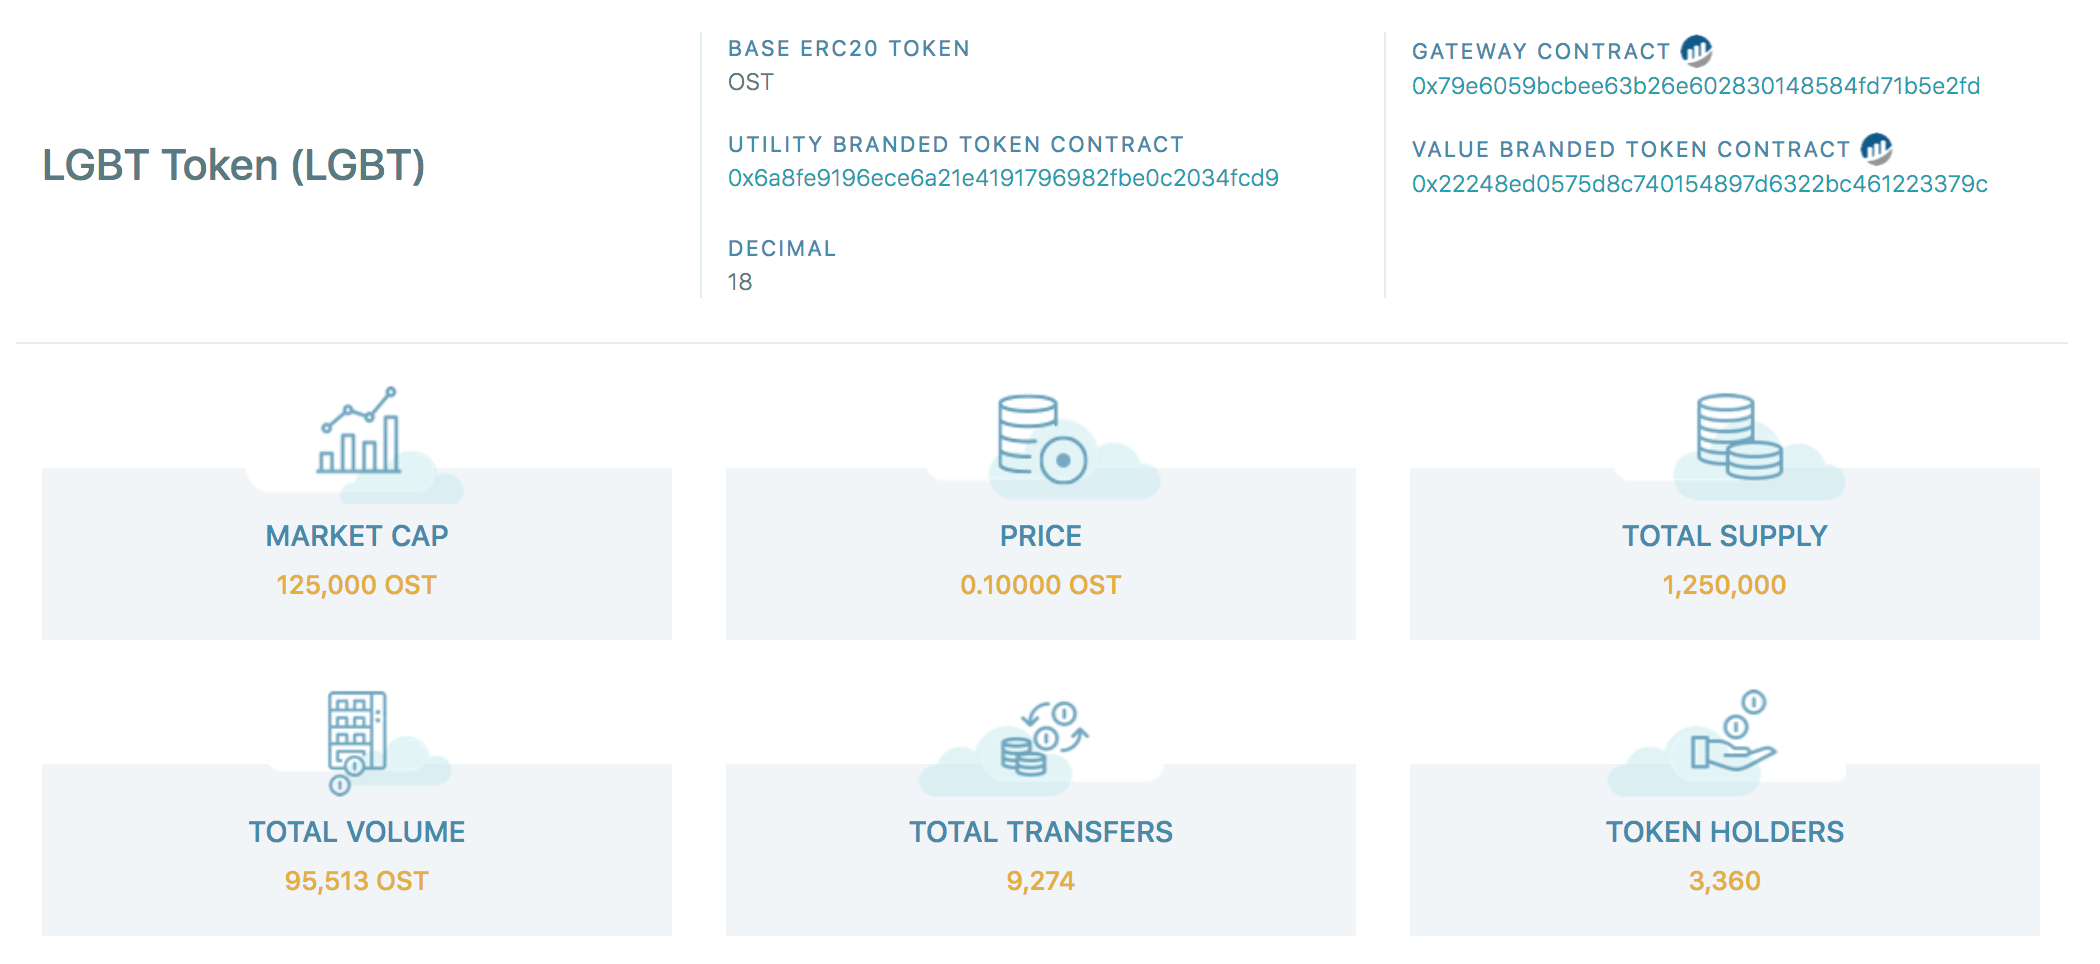Click the DECIMAL label
The height and width of the screenshot is (964, 2100).
coord(782,249)
